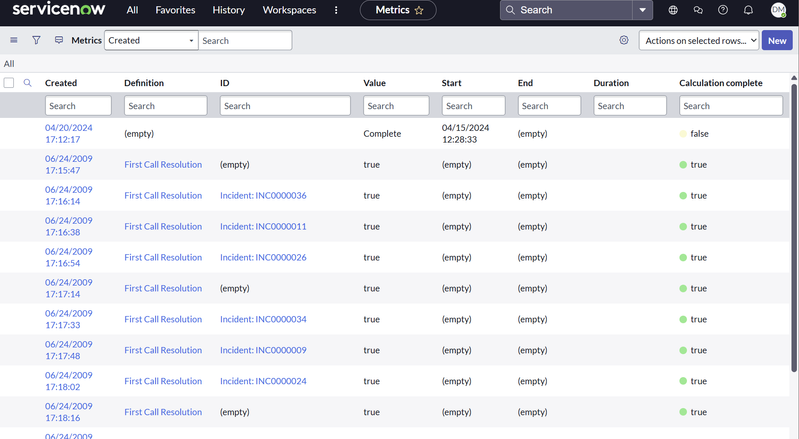The height and width of the screenshot is (439, 799).
Task: Click the End column search field
Action: pyautogui.click(x=549, y=105)
